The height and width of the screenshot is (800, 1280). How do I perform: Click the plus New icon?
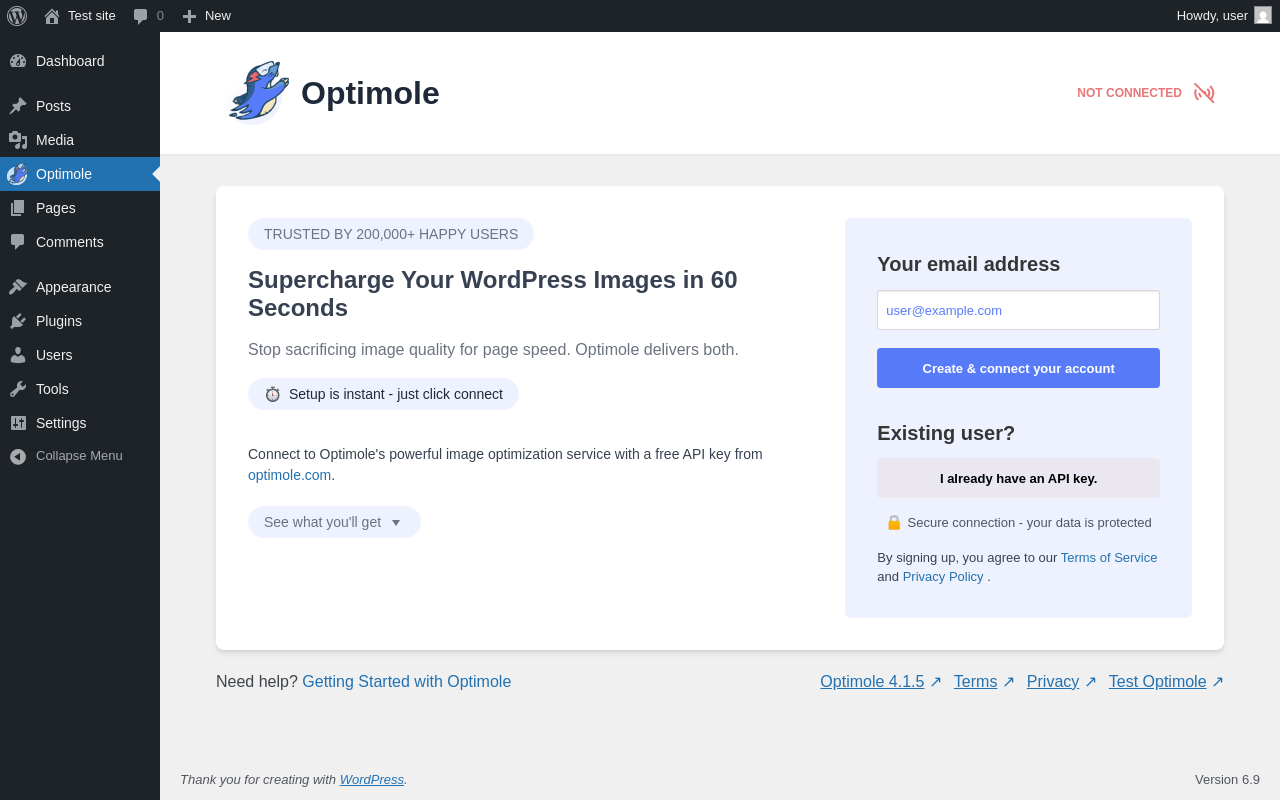tap(189, 16)
